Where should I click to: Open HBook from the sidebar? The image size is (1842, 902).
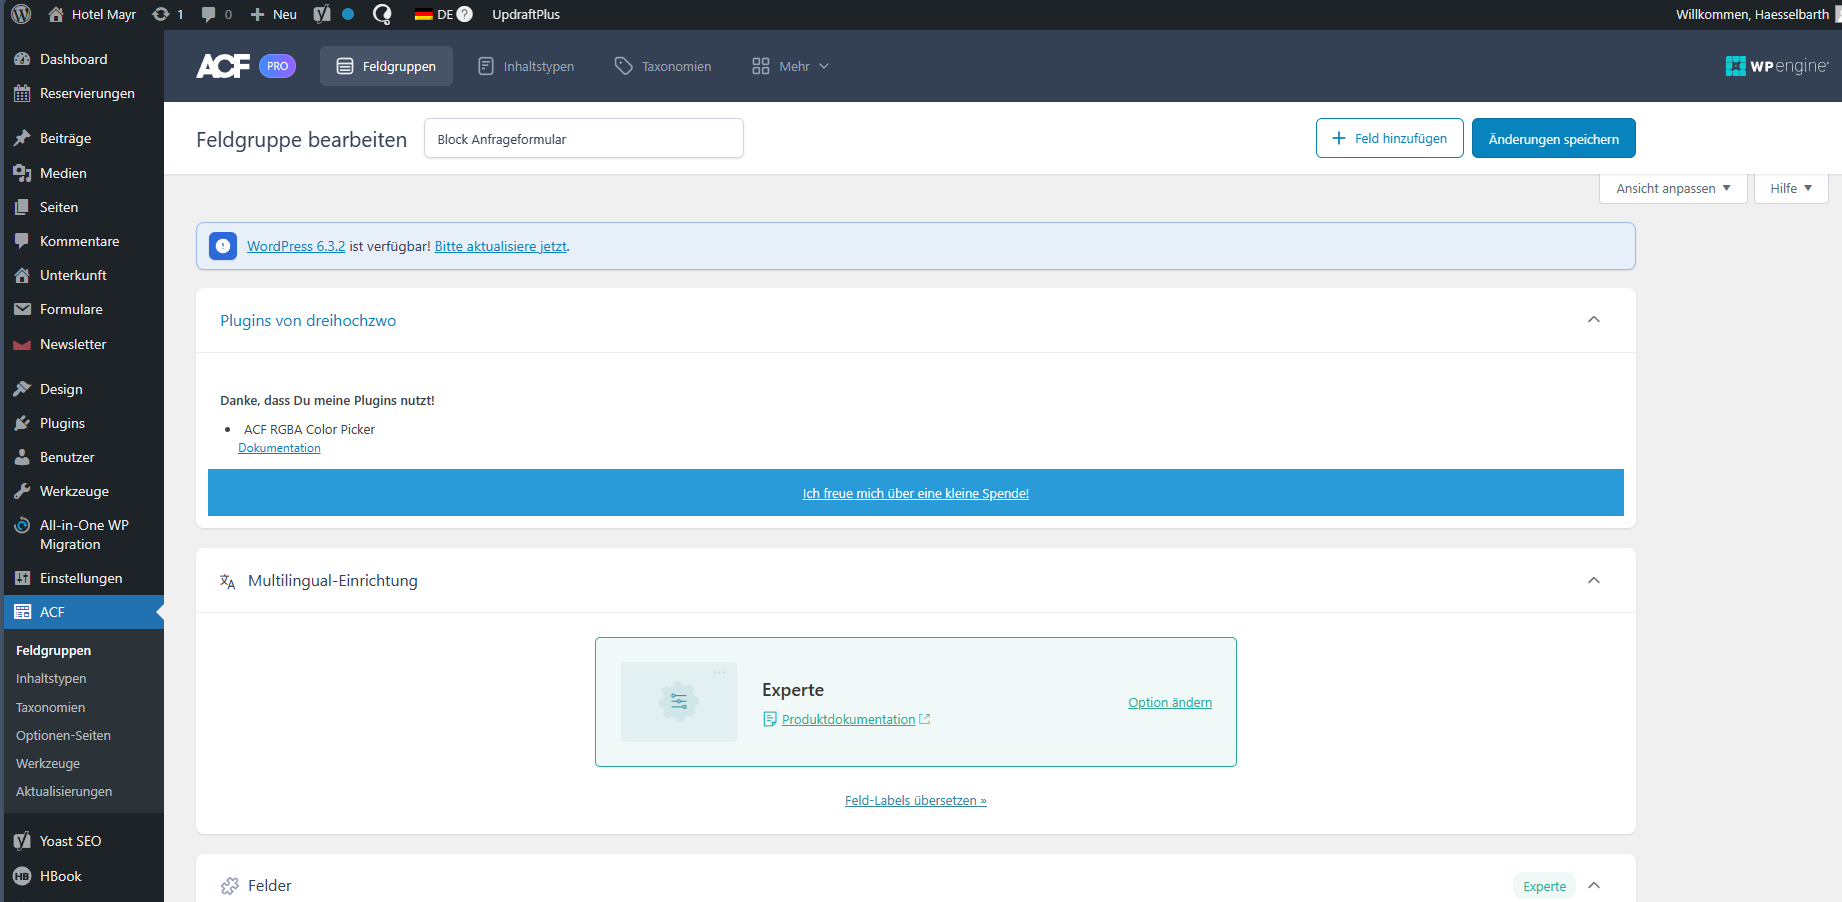(x=60, y=876)
